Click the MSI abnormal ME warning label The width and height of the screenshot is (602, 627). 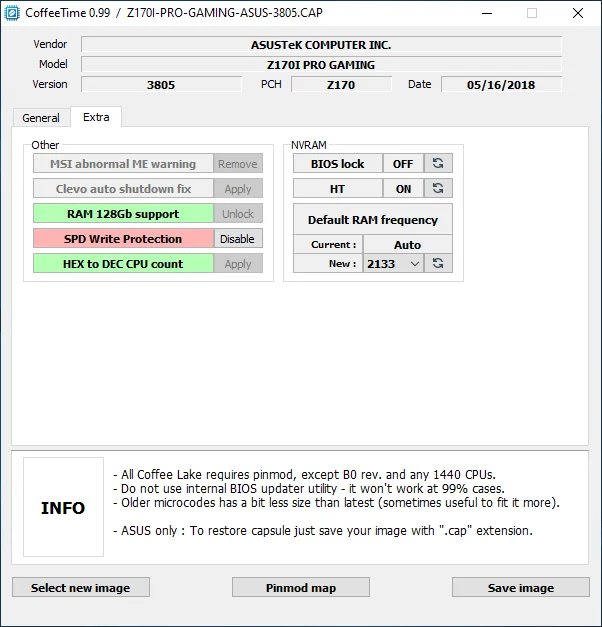(123, 164)
